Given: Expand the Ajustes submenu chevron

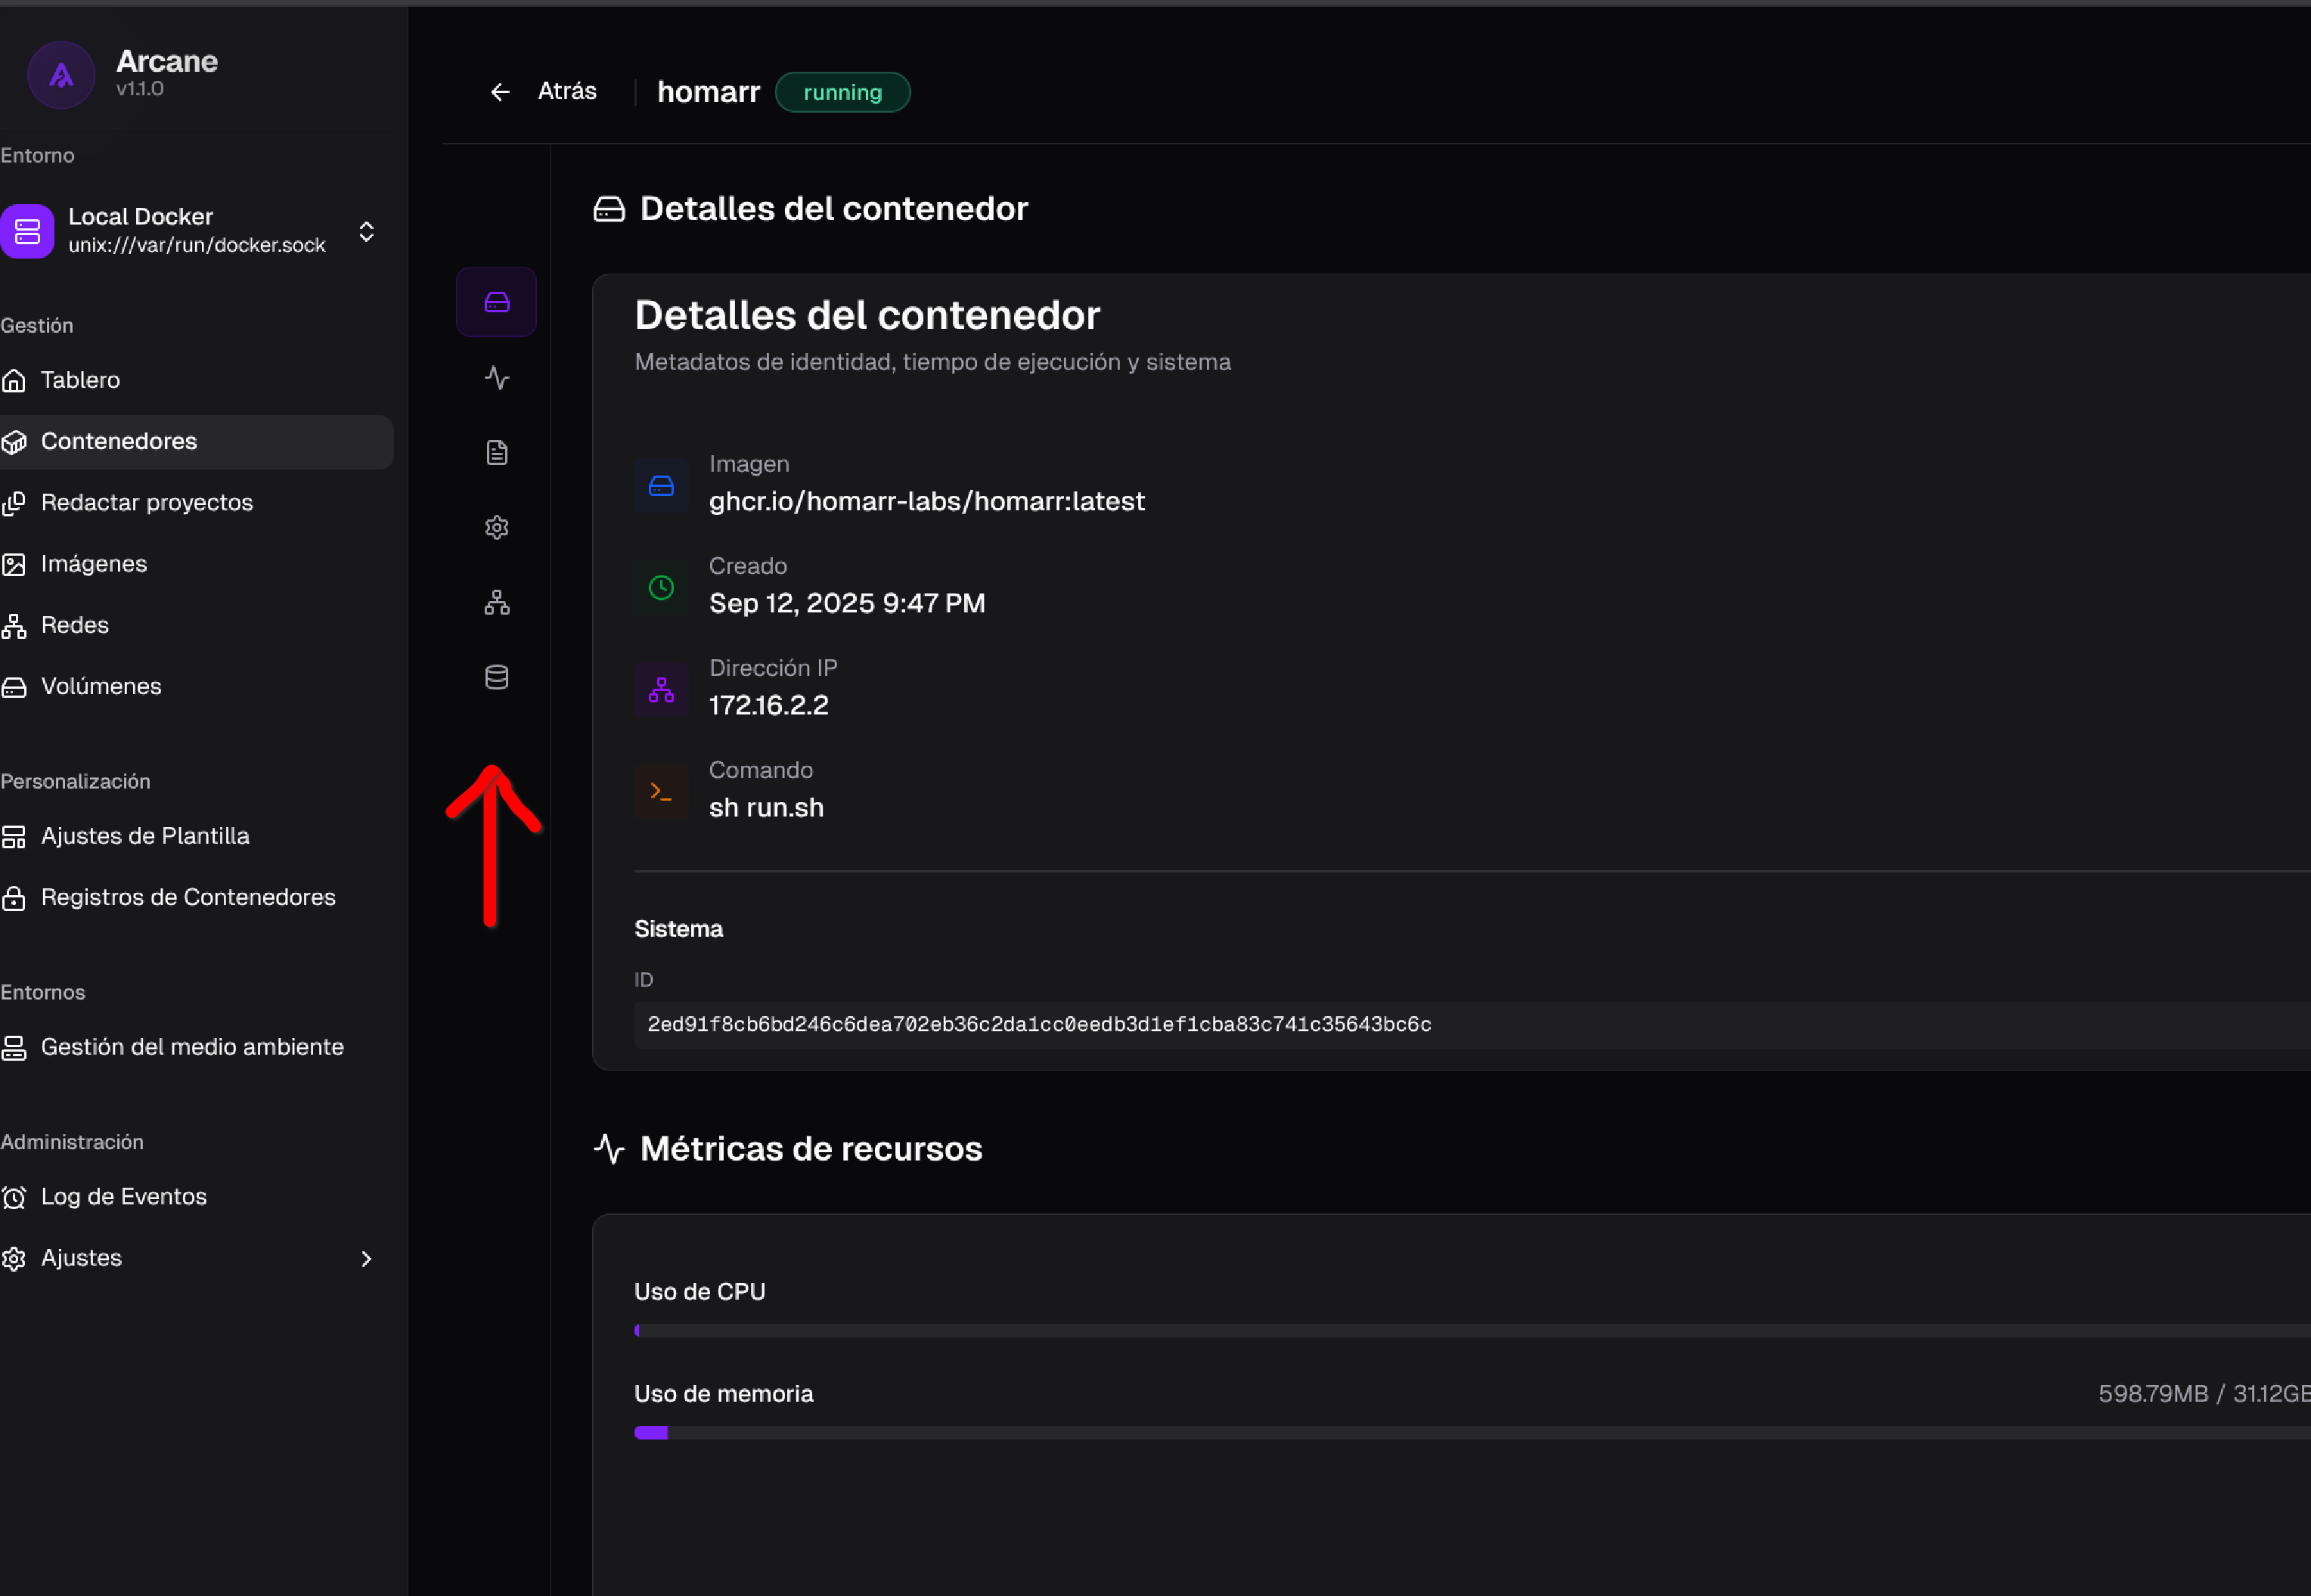Looking at the screenshot, I should coord(366,1258).
